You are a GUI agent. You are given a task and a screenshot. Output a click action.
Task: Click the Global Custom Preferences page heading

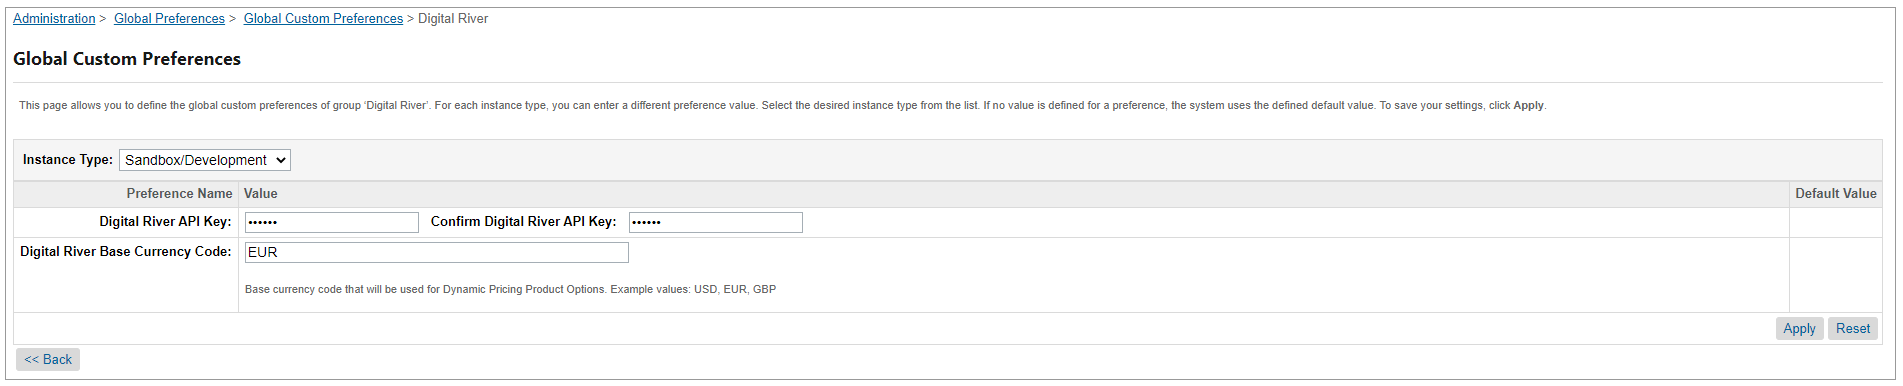pyautogui.click(x=127, y=59)
